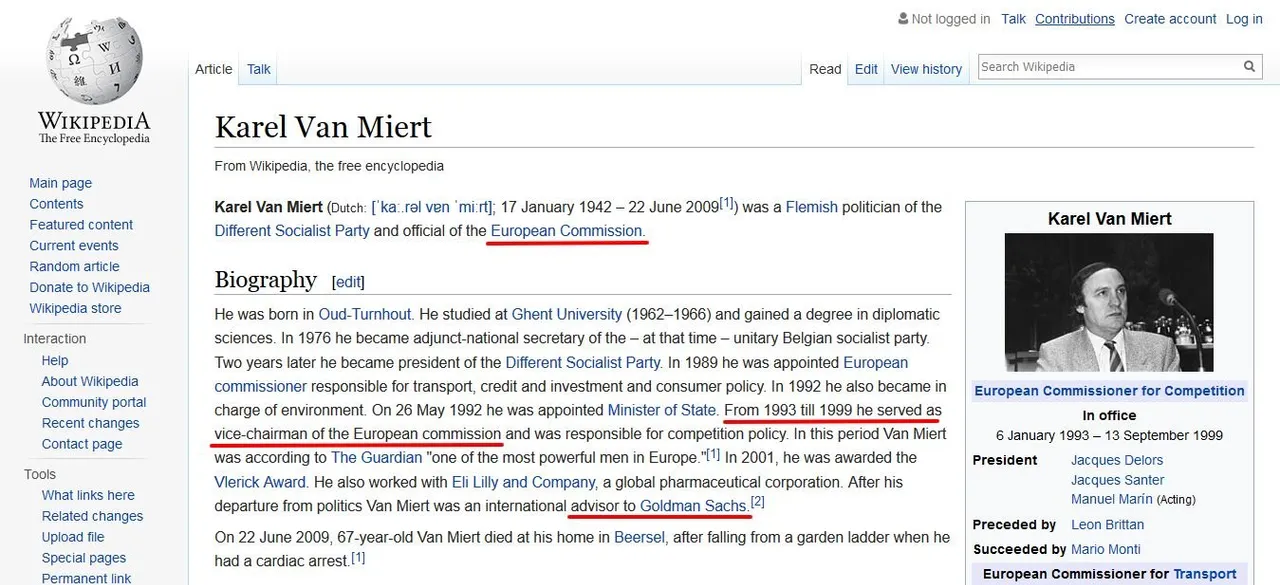Open Recent changes in sidebar
This screenshot has width=1280, height=585.
(x=90, y=423)
